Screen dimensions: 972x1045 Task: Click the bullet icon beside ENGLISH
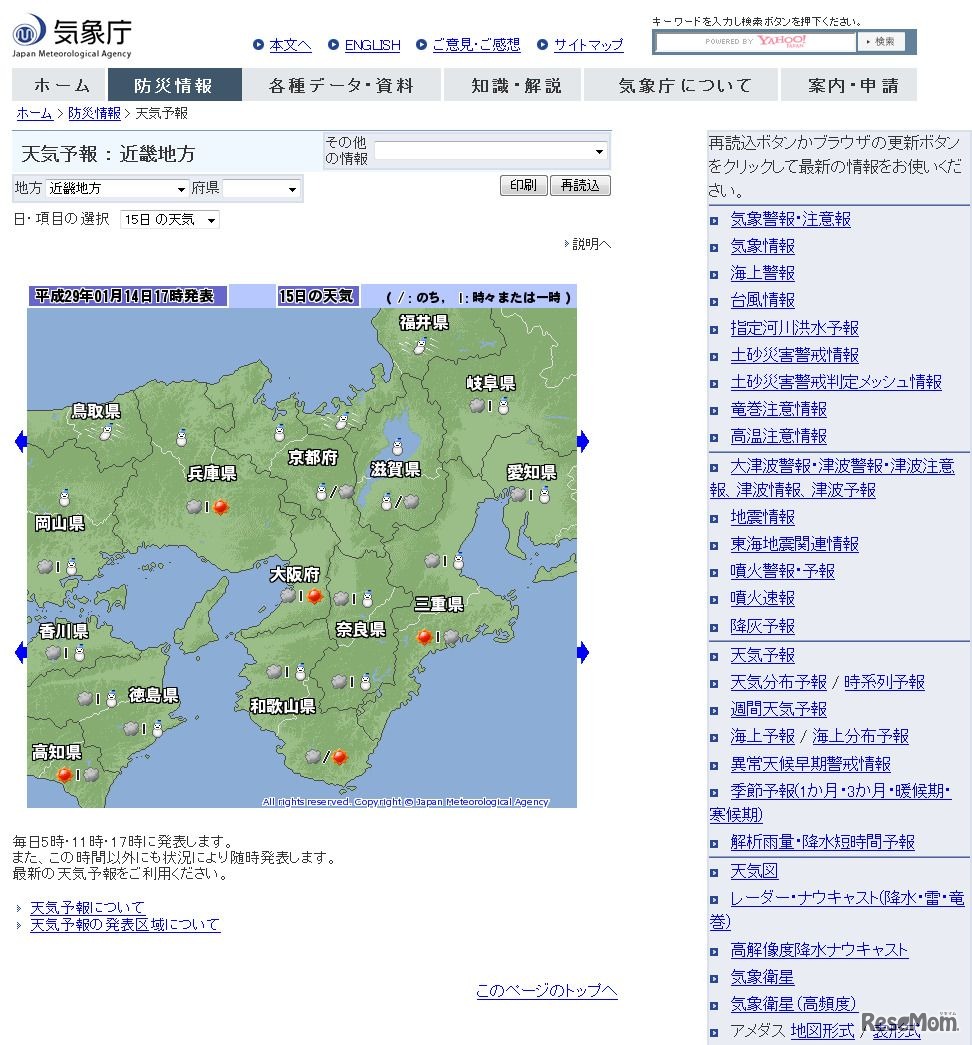(x=333, y=45)
